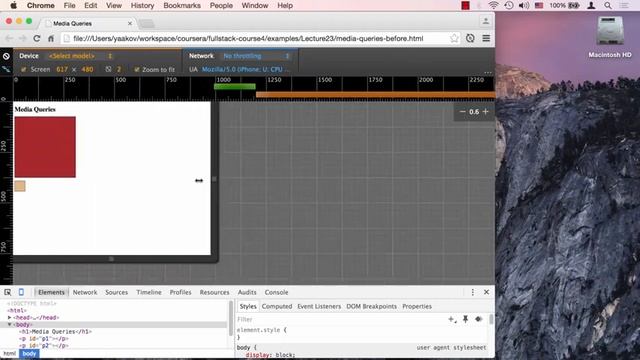Open the Network throttling dropdown
640x360 pixels.
pos(256,56)
